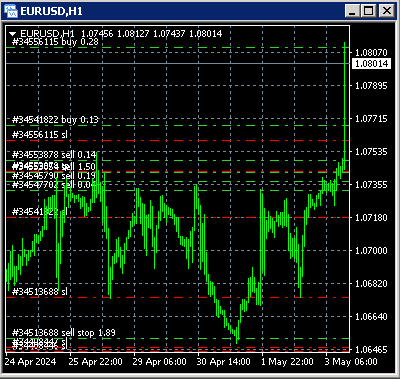Click price scale value 1.06465
Screen dimensions: 400x379
click(371, 350)
